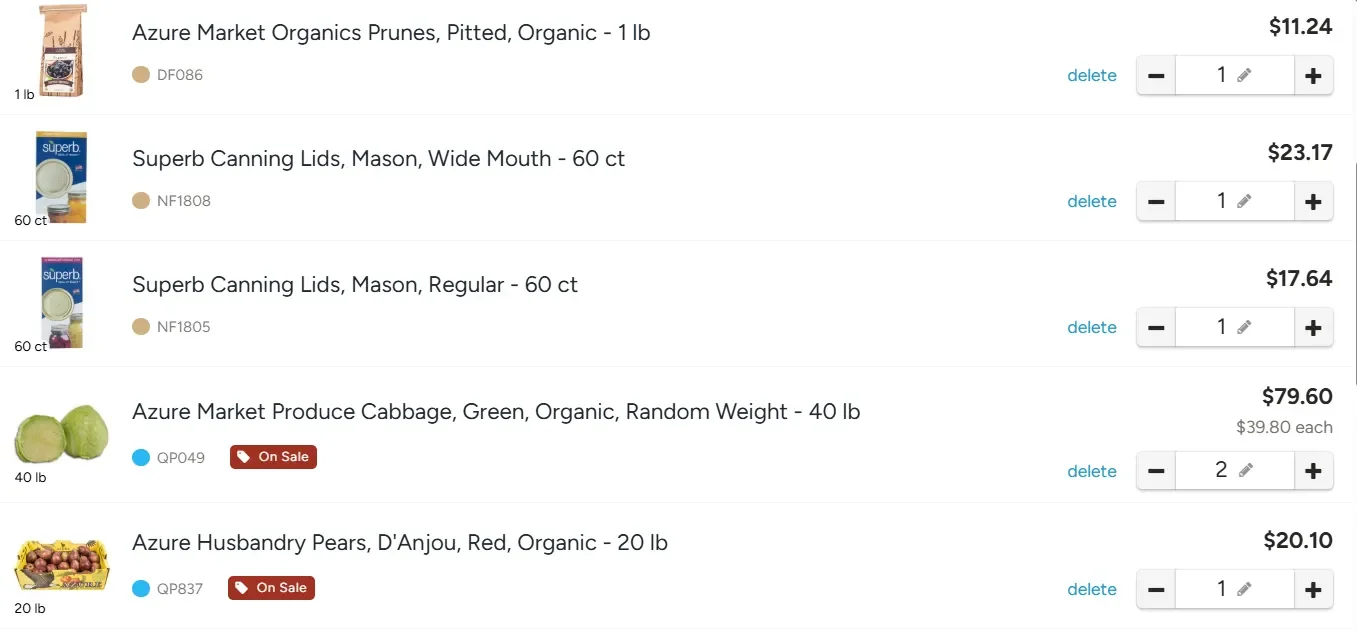Decrease quantity of Organic Pitted Prunes
Viewport: 1357px width, 633px height.
(x=1156, y=75)
